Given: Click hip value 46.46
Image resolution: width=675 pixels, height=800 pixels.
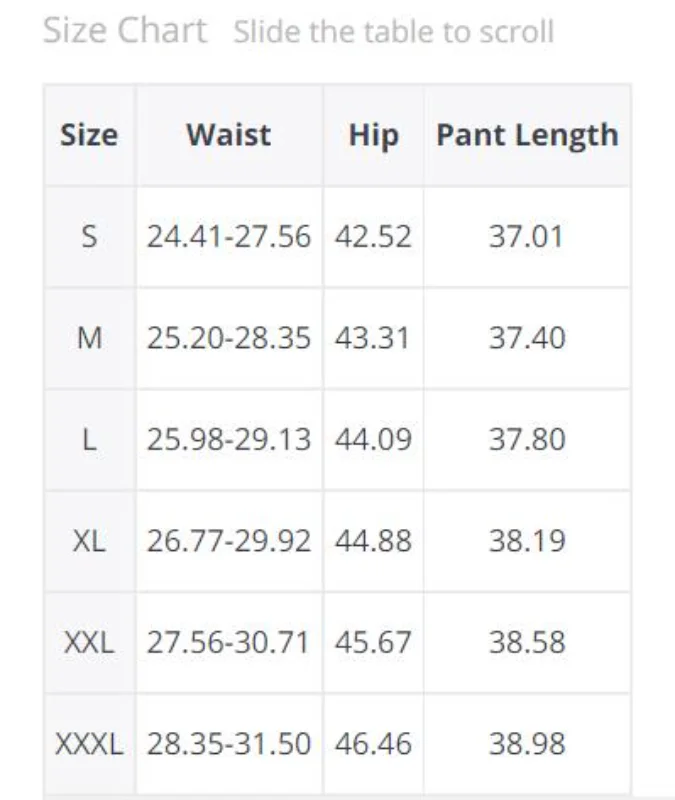Looking at the screenshot, I should (x=373, y=745).
